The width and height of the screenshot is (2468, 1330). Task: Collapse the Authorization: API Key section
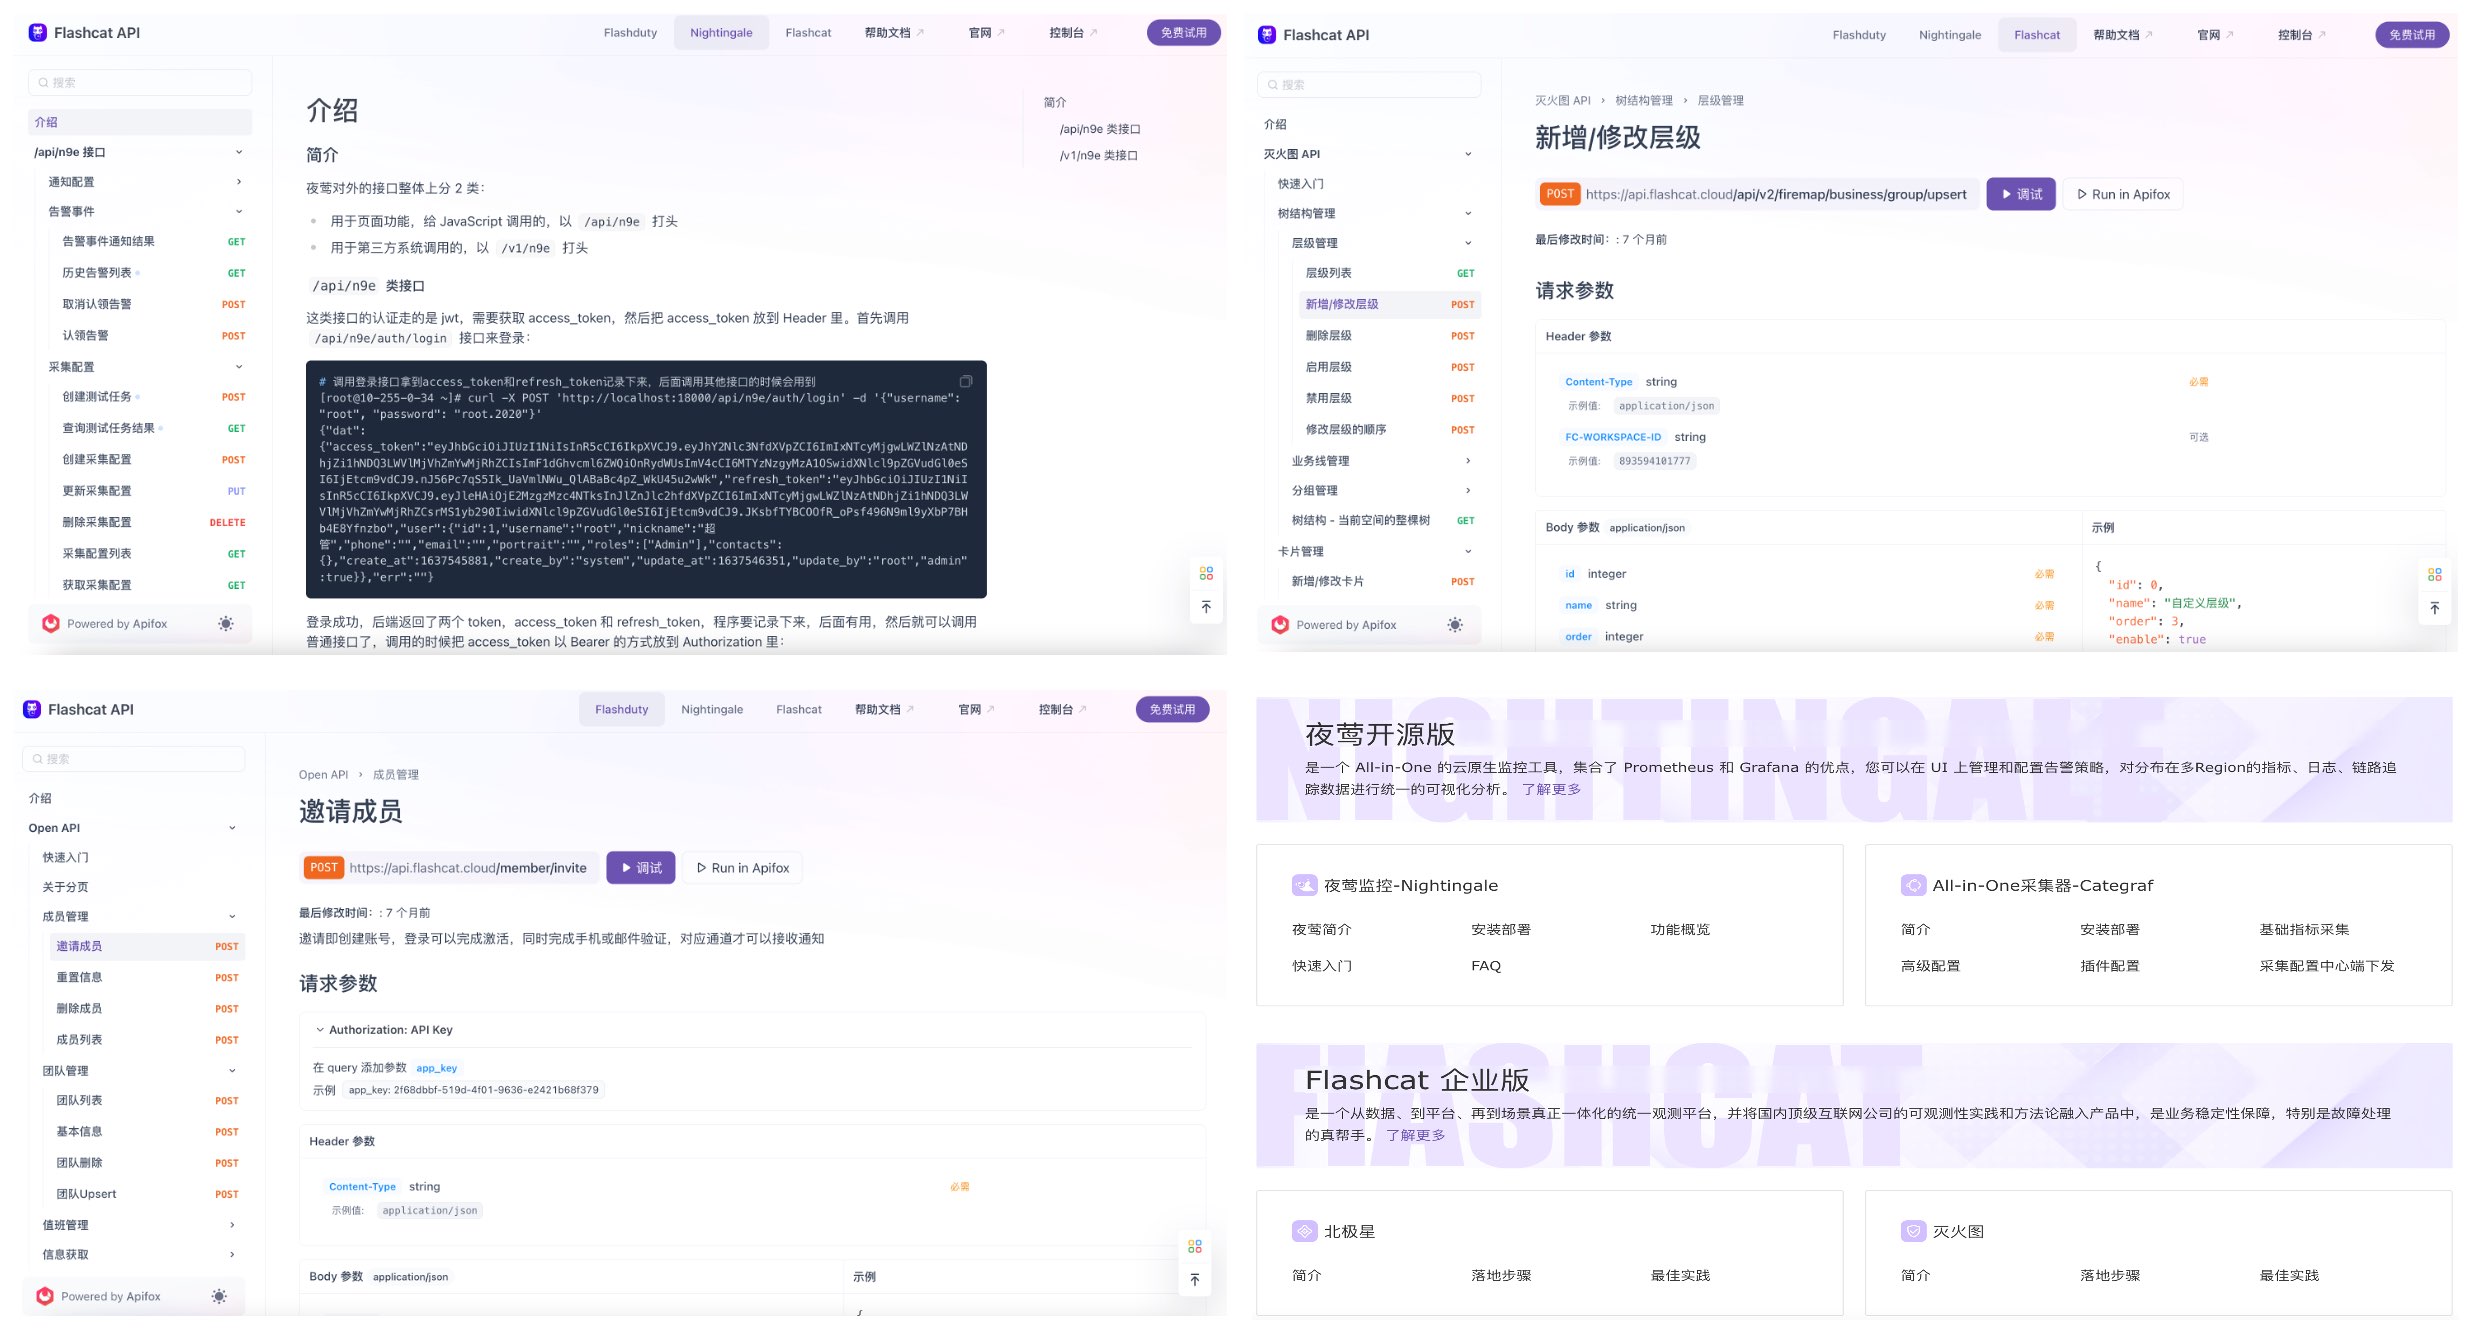(x=320, y=1029)
